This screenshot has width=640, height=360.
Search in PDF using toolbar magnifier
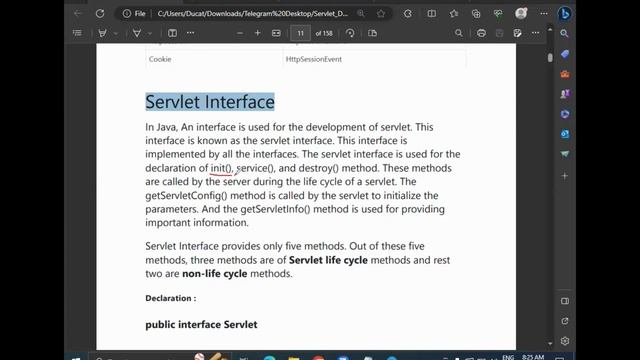coord(459,33)
